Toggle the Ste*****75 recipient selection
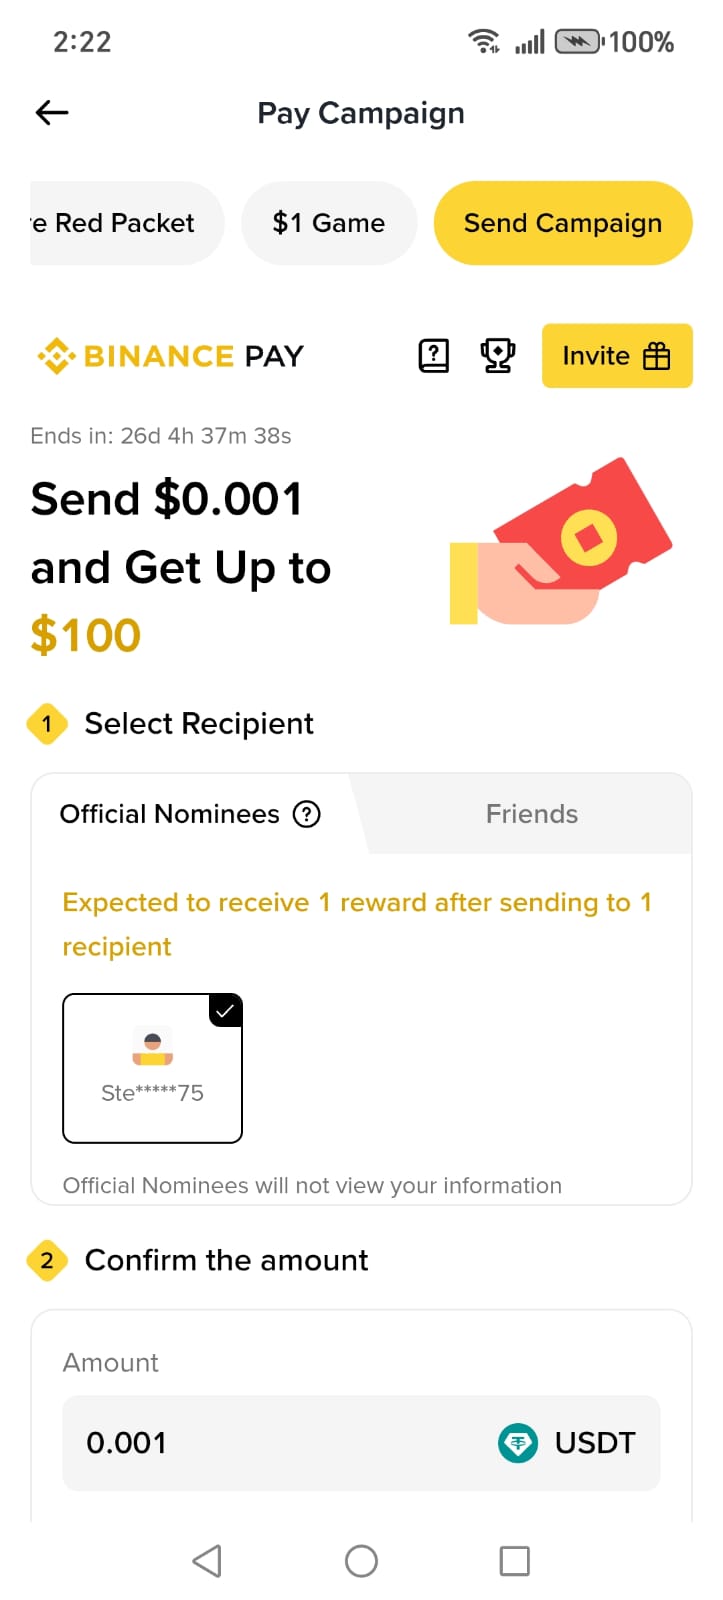The image size is (723, 1600). [152, 1068]
